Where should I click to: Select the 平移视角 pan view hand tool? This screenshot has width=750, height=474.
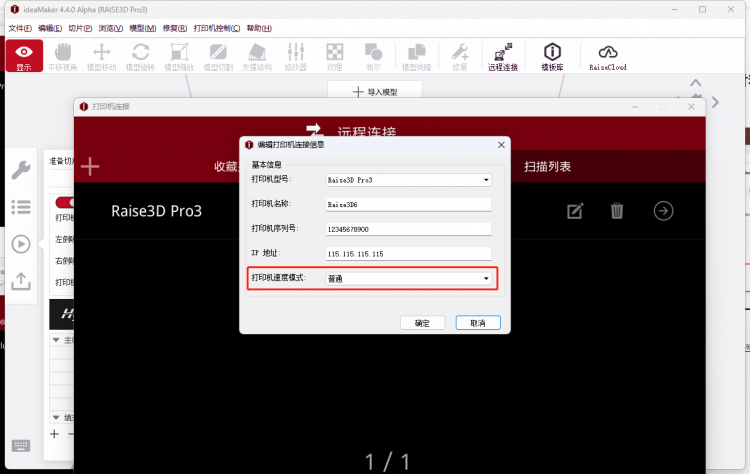[x=63, y=57]
